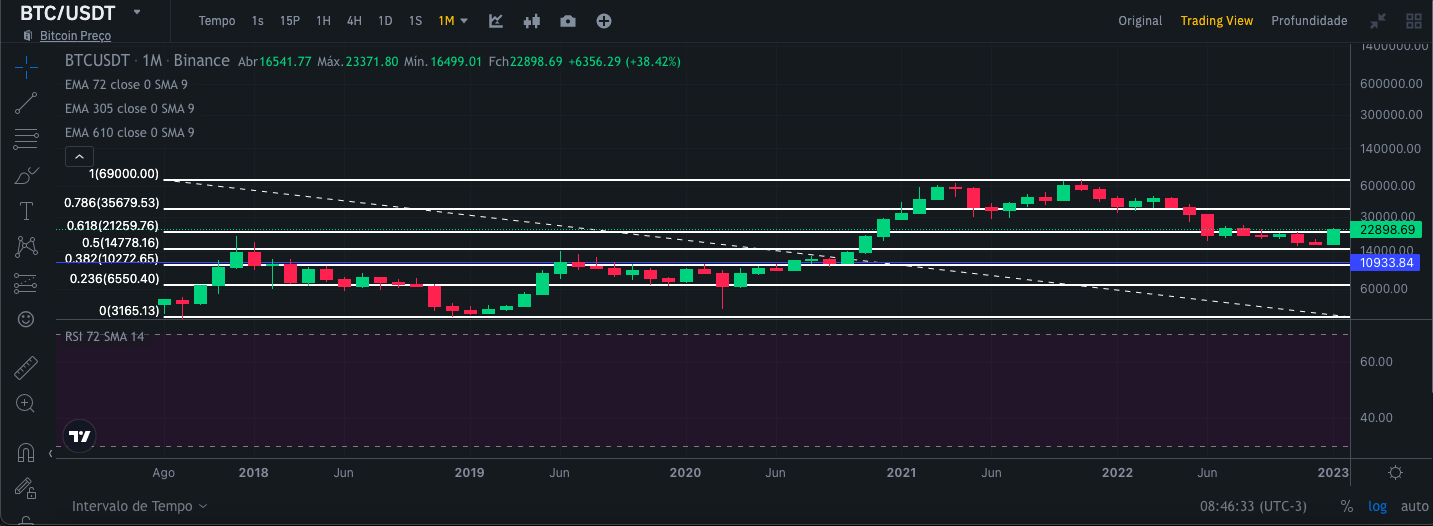Expand the 1M interval dropdown
Image resolution: width=1433 pixels, height=526 pixels.
tap(453, 21)
